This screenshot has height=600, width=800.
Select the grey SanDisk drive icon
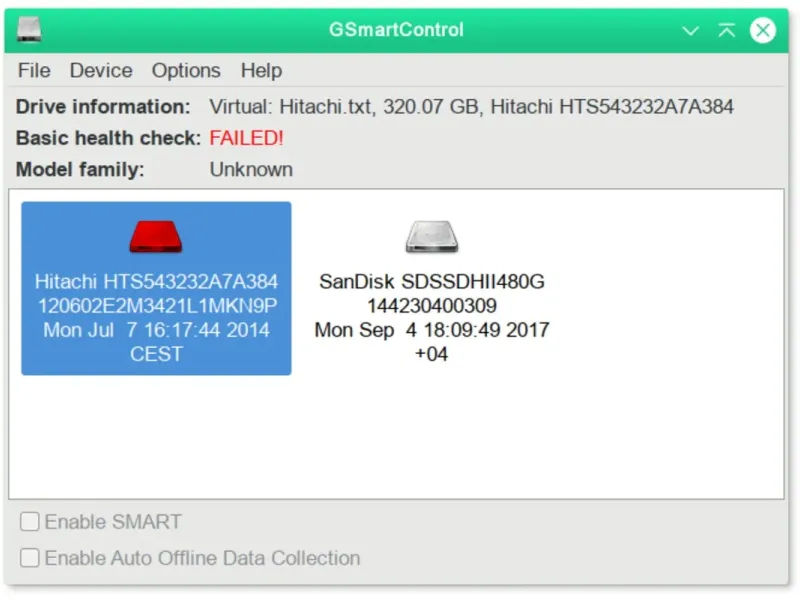coord(432,237)
